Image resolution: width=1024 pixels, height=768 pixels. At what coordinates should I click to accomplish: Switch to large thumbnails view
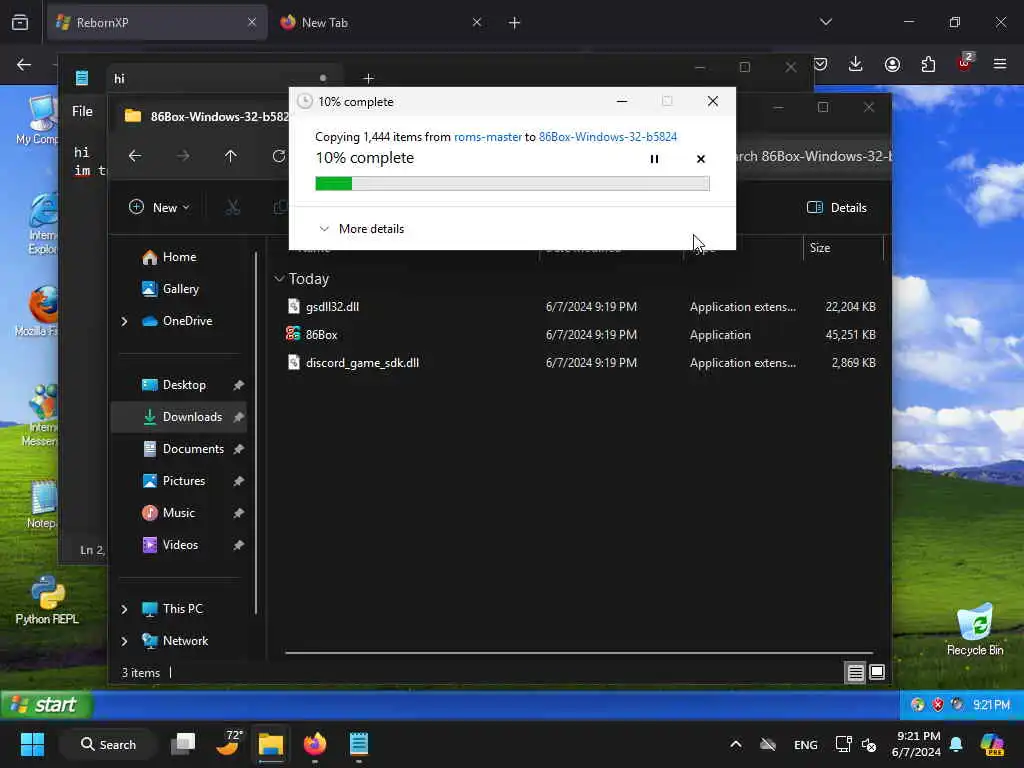pos(877,672)
